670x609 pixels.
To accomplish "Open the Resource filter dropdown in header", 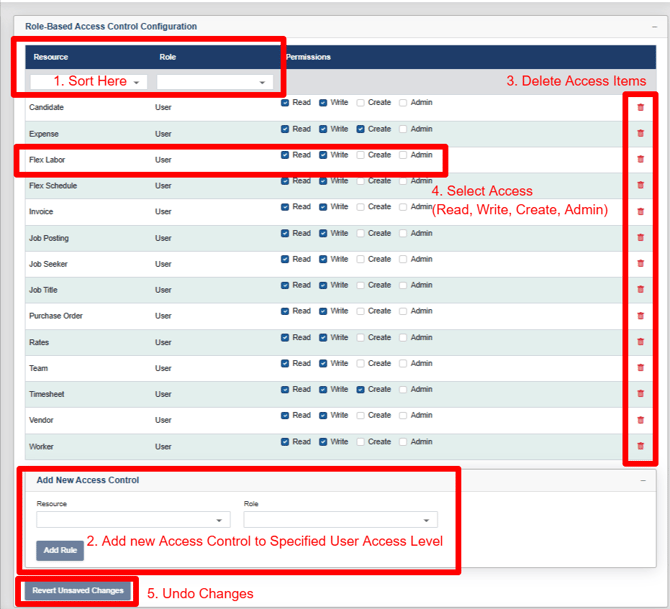I will (89, 82).
